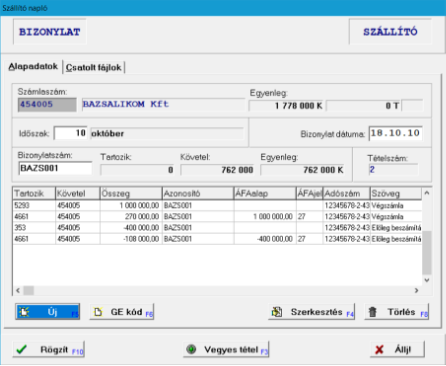Open the Csatolt fájlok tab
The image size is (446, 366).
coord(94,68)
